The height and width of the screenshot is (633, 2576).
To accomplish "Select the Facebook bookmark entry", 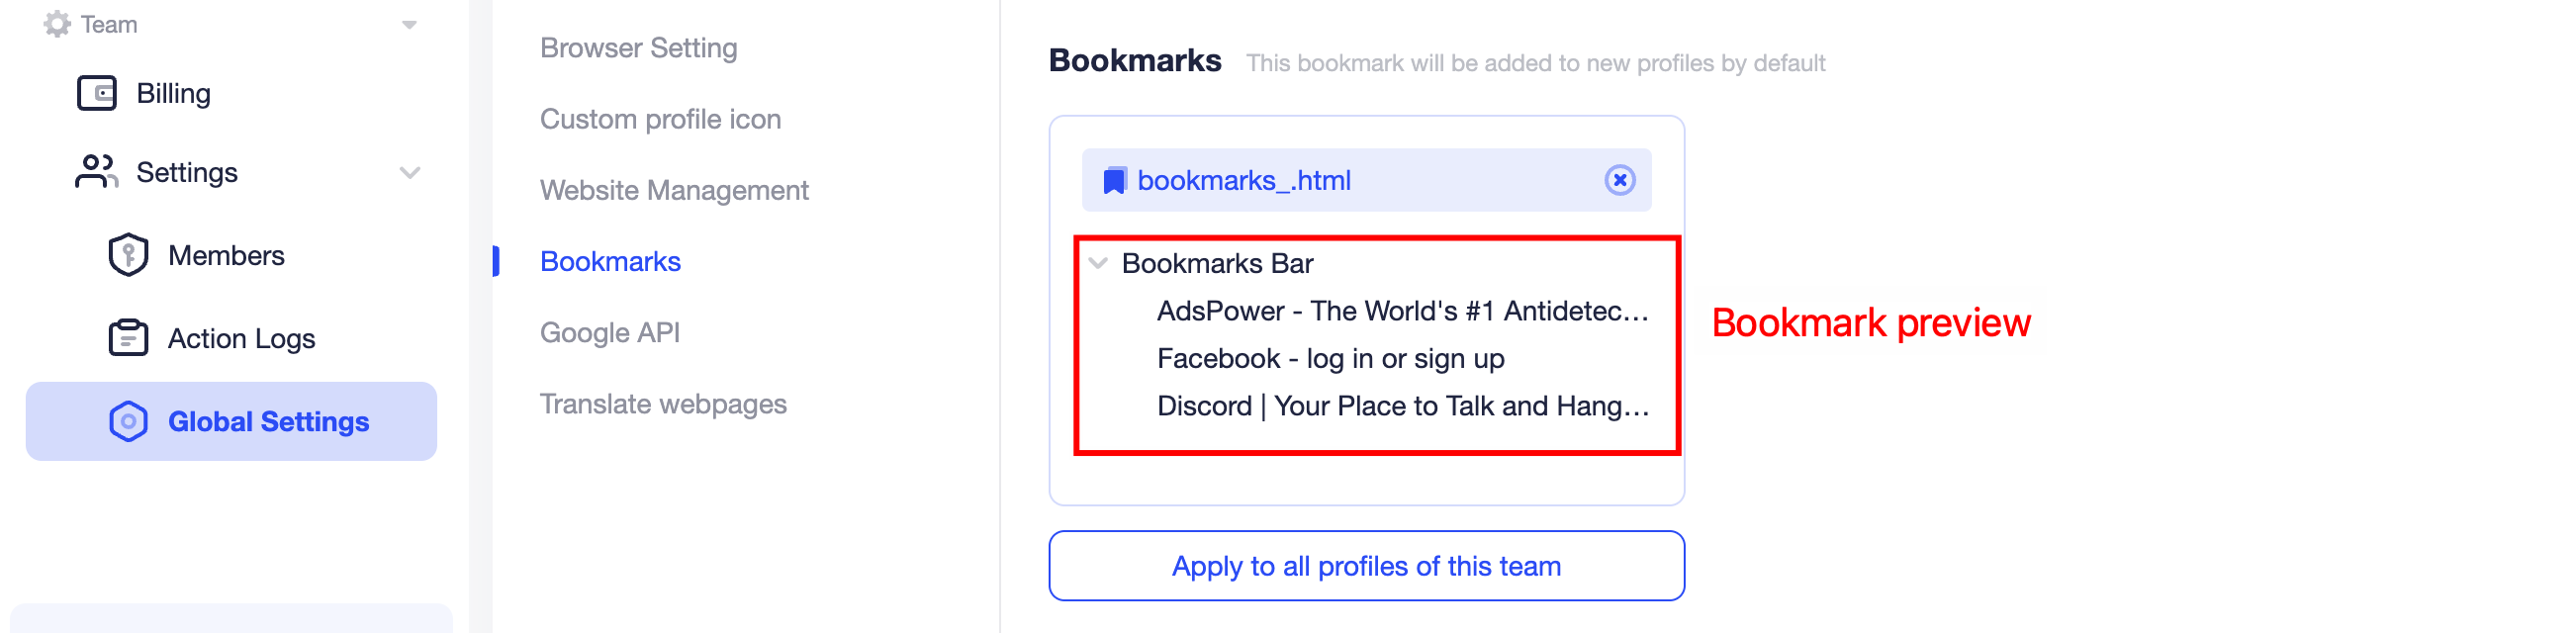I will pyautogui.click(x=1330, y=358).
